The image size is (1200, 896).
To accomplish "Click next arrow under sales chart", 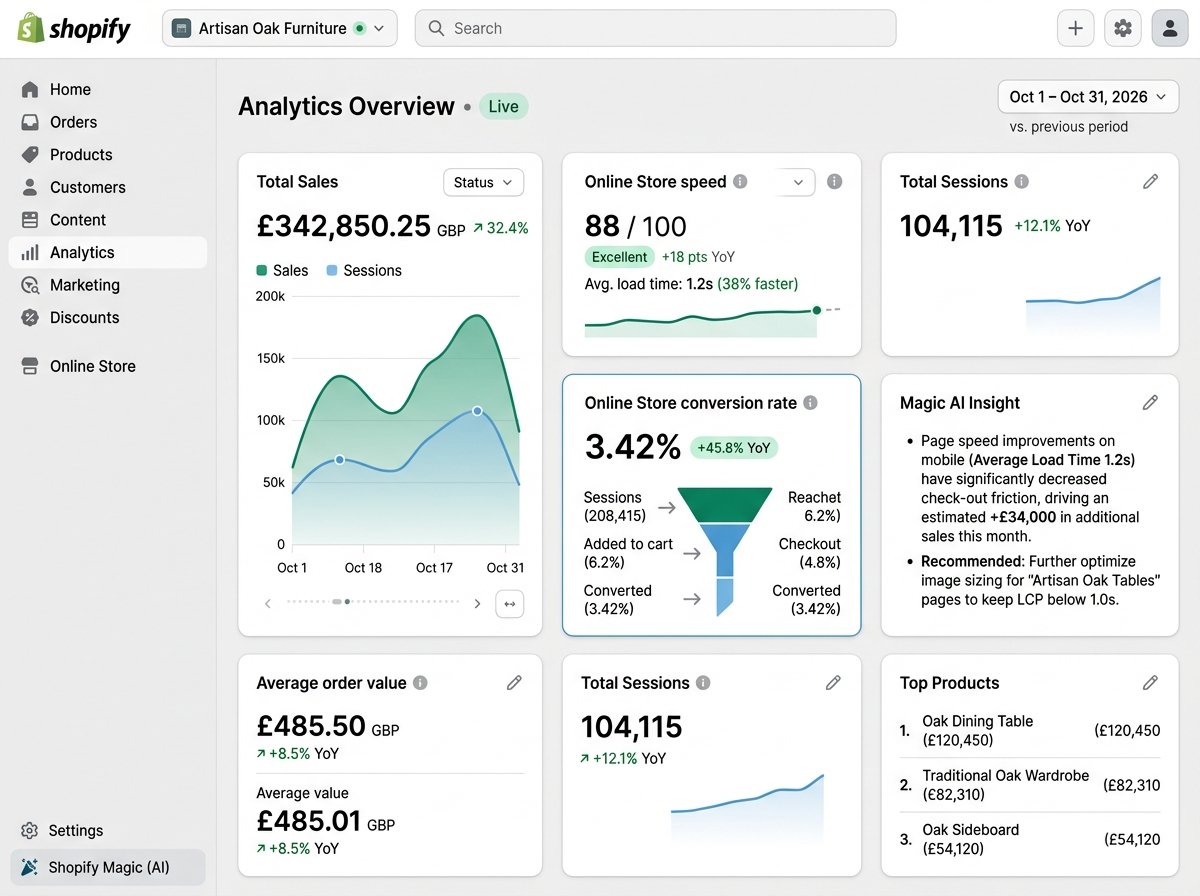I will click(x=477, y=603).
